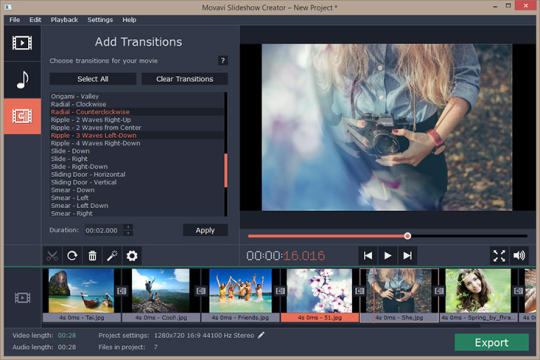The width and height of the screenshot is (540, 360).
Task: Open the Edit menu
Action: [35, 20]
